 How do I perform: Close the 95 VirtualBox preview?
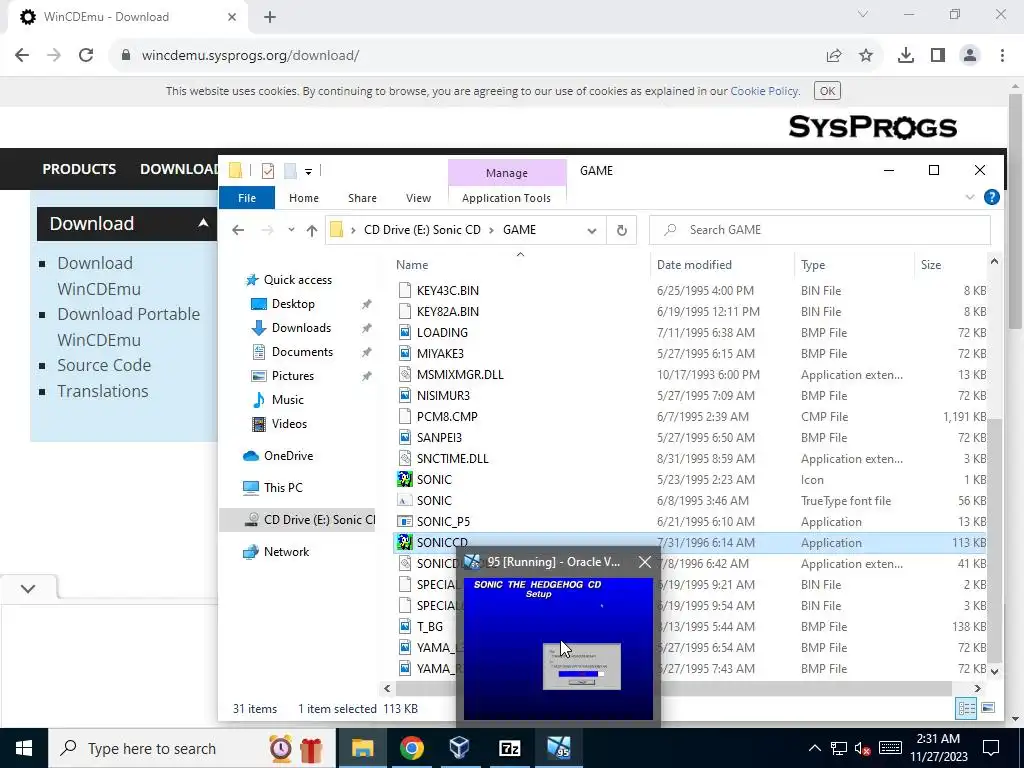tap(645, 562)
